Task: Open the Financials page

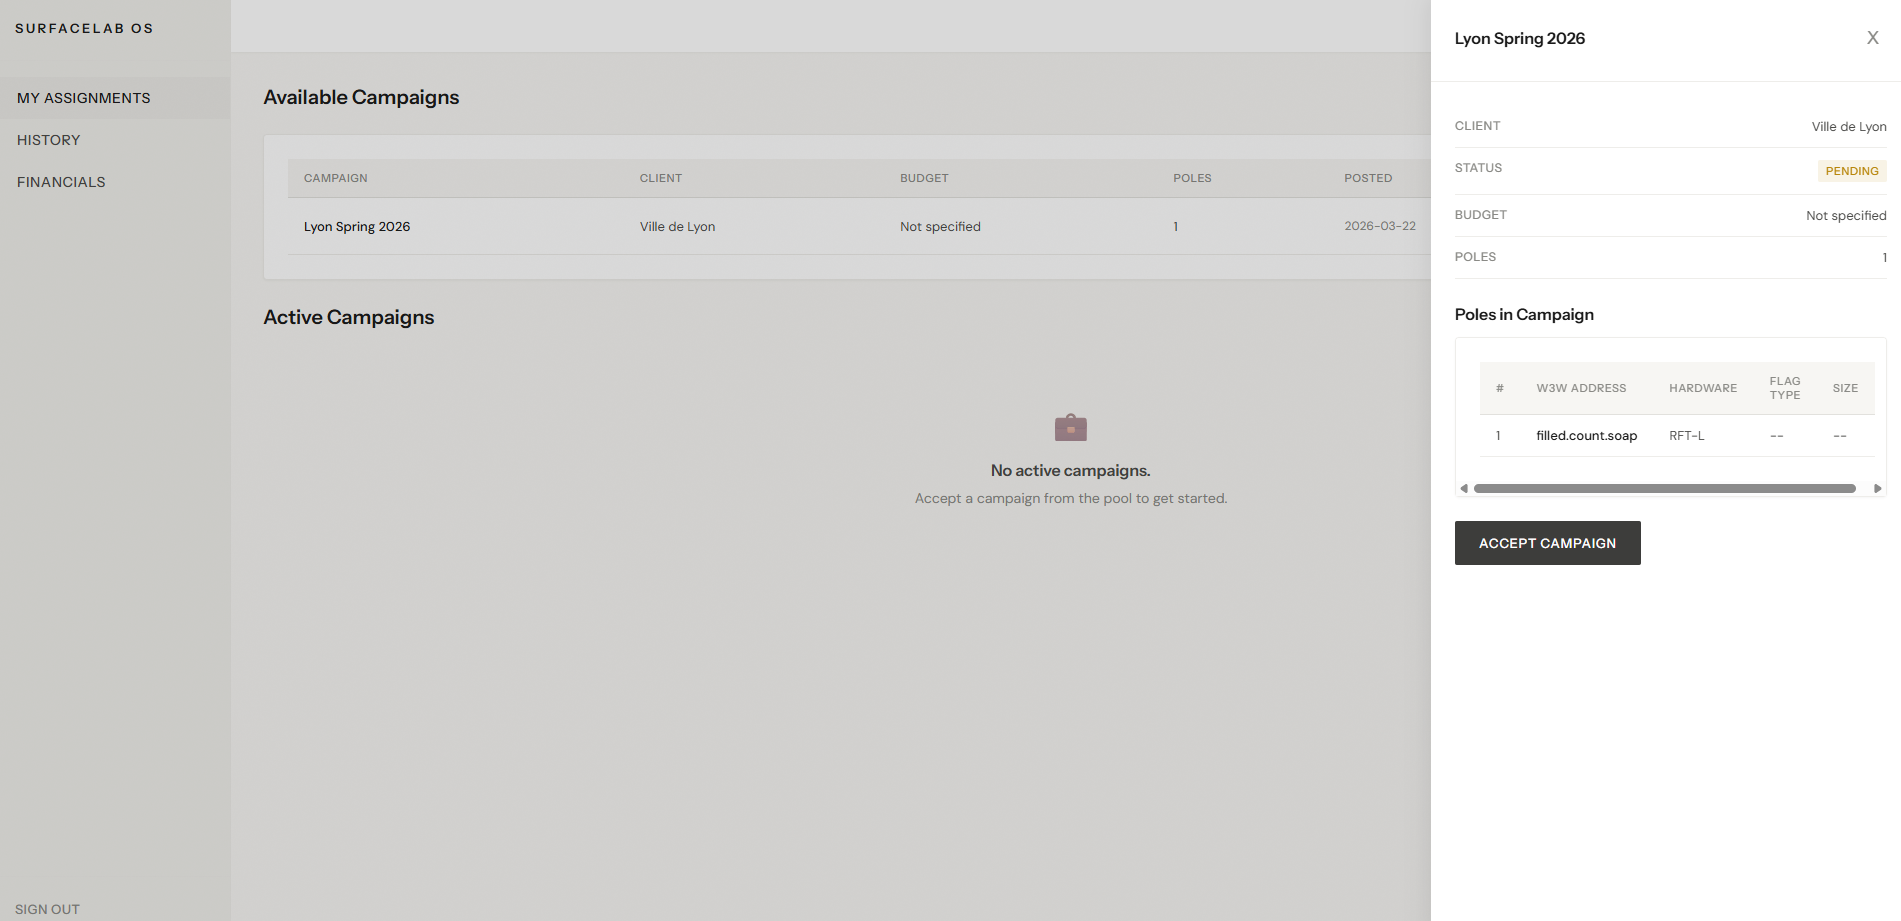Action: pyautogui.click(x=61, y=182)
